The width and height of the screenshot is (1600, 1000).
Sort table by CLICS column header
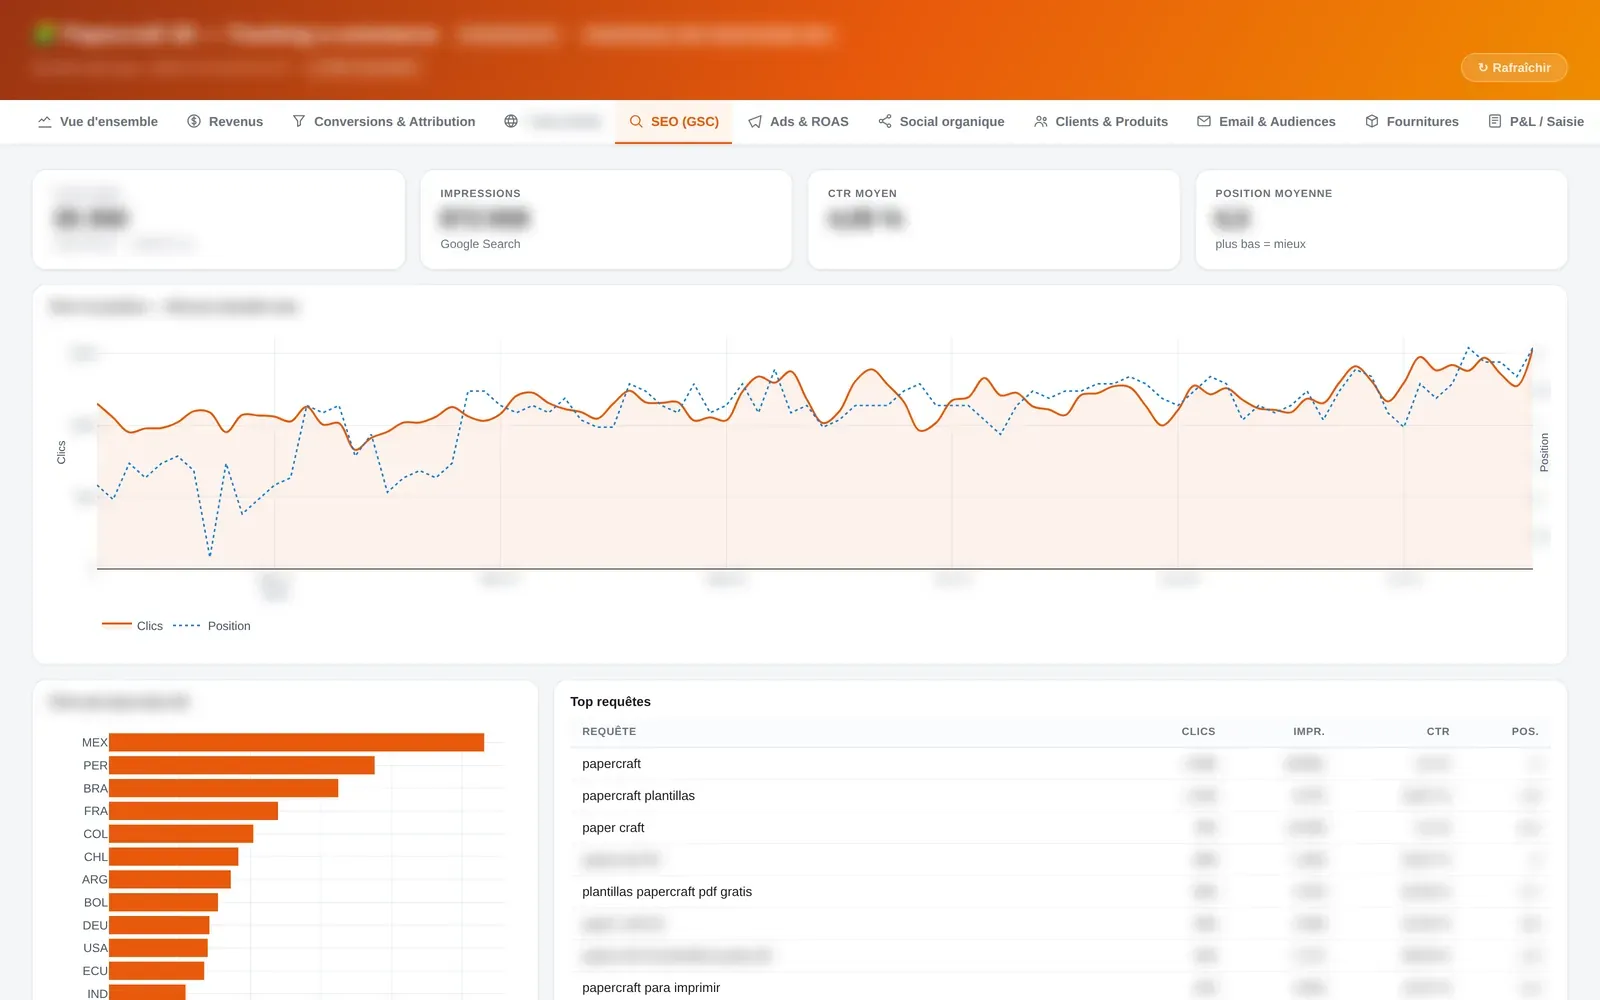(x=1198, y=732)
